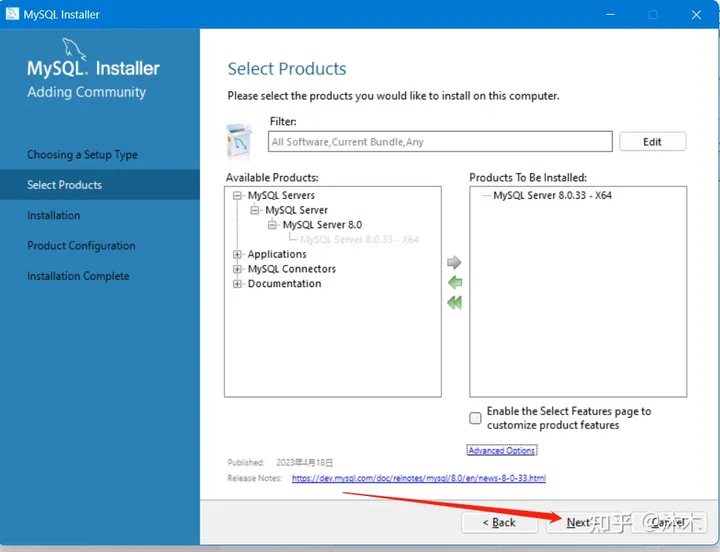
Task: Expand the Applications tree node
Action: 237,254
